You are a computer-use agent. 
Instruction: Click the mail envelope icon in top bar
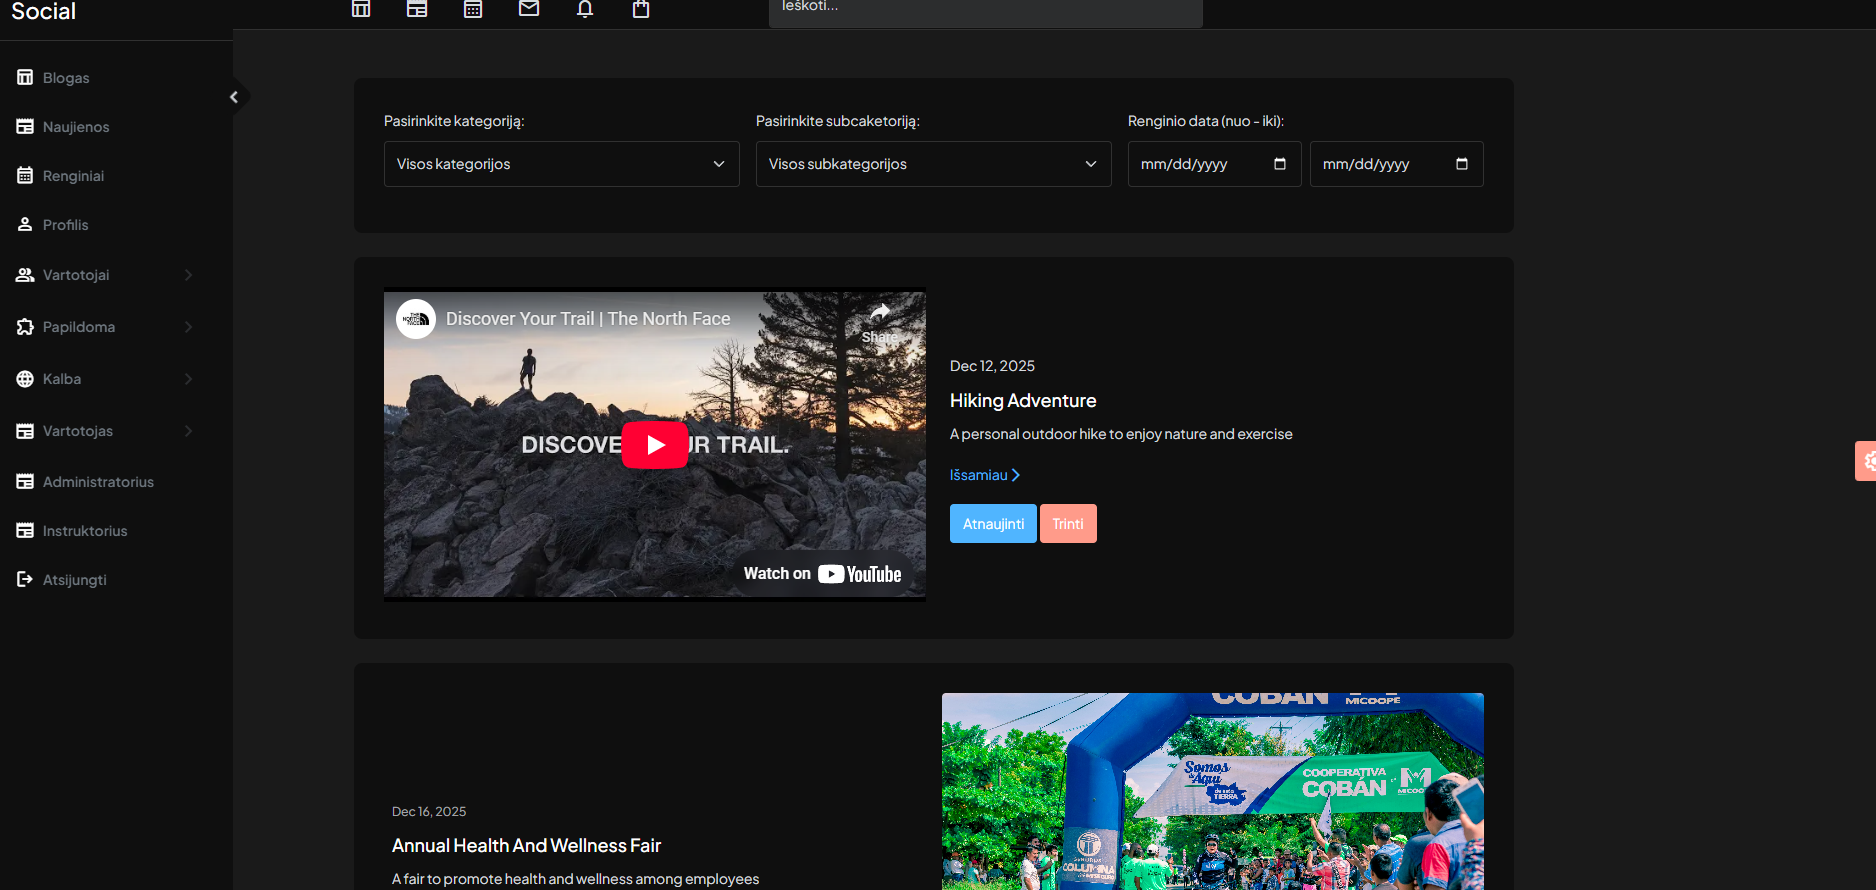pos(529,9)
